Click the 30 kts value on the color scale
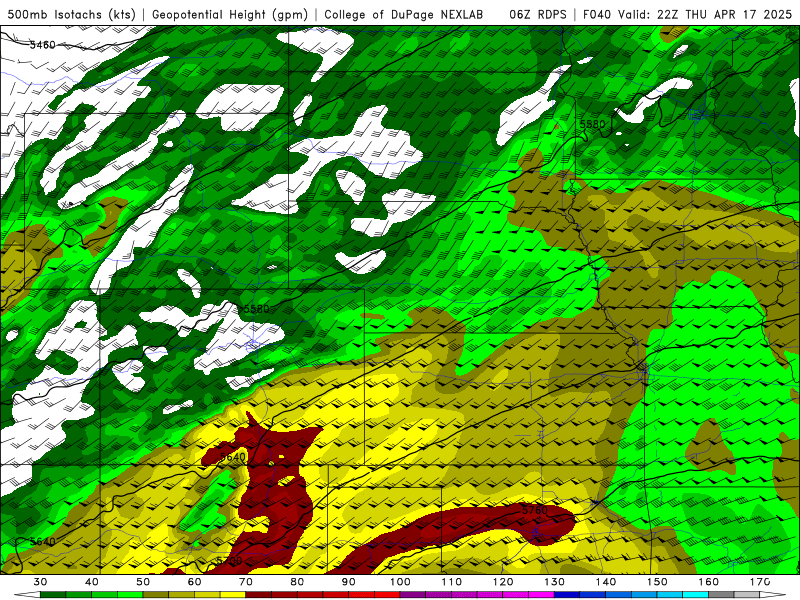Screen dimensions: 800x600 click(40, 582)
